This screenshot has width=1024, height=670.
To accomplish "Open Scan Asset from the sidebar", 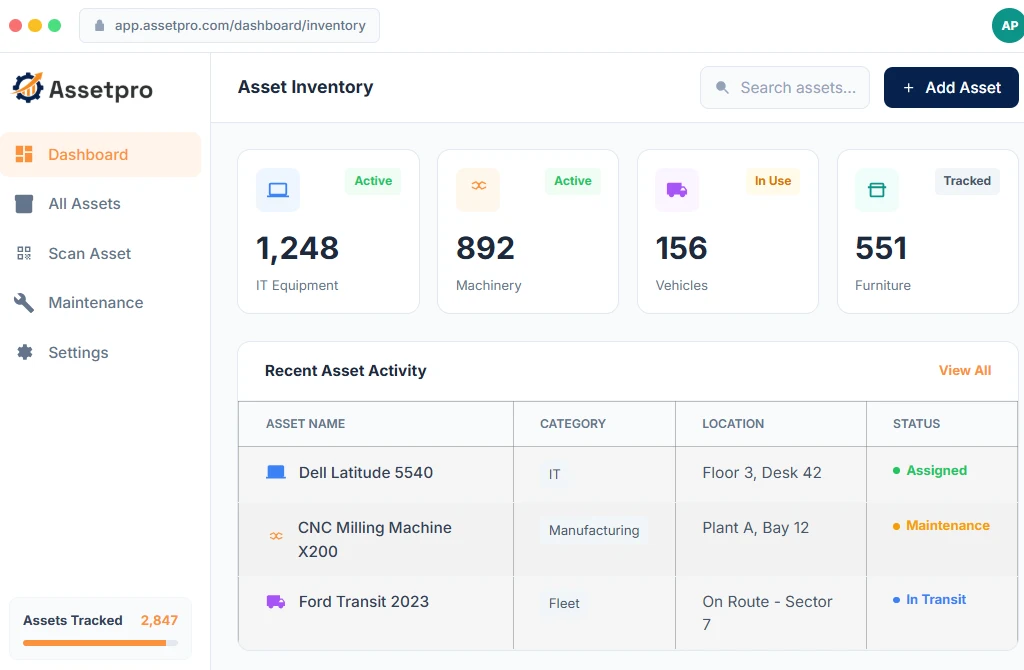I will click(89, 254).
